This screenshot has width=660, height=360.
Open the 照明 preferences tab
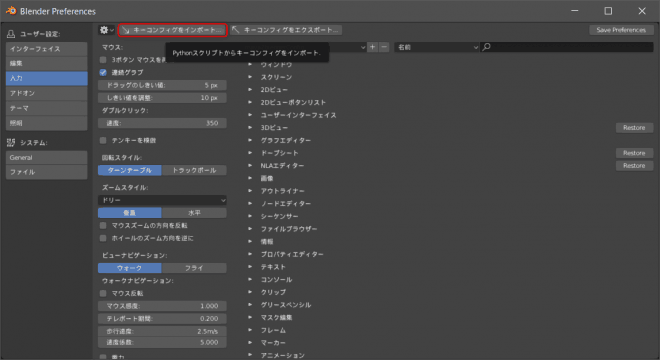click(47, 123)
